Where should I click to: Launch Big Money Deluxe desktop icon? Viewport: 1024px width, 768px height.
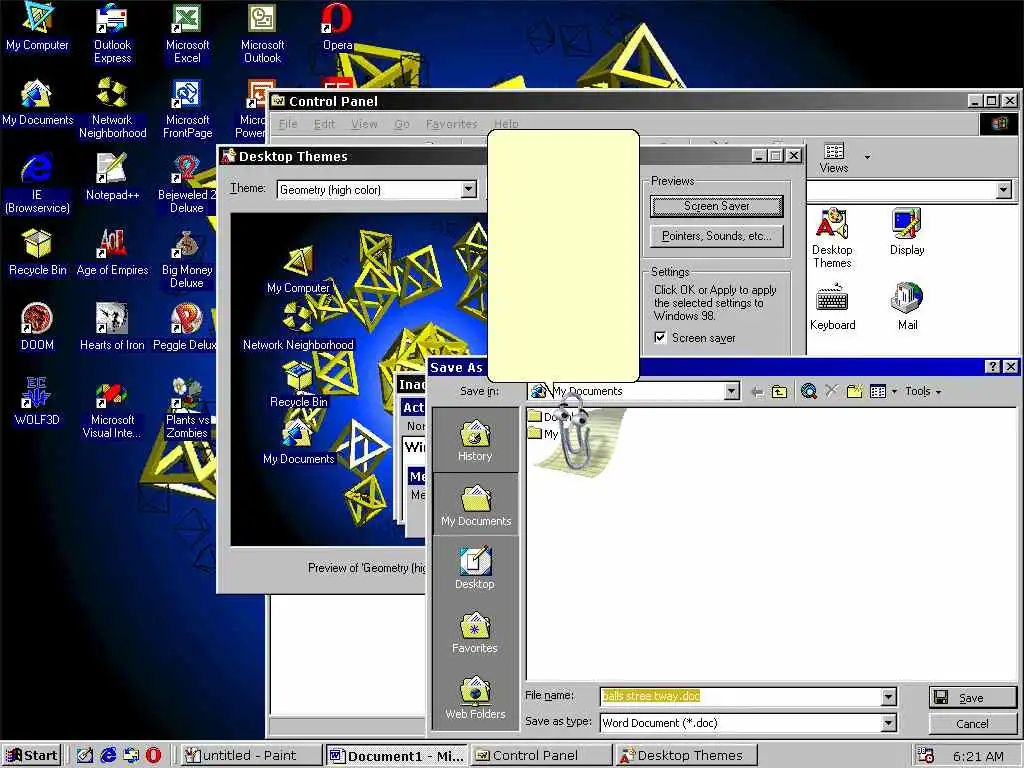[x=187, y=258]
